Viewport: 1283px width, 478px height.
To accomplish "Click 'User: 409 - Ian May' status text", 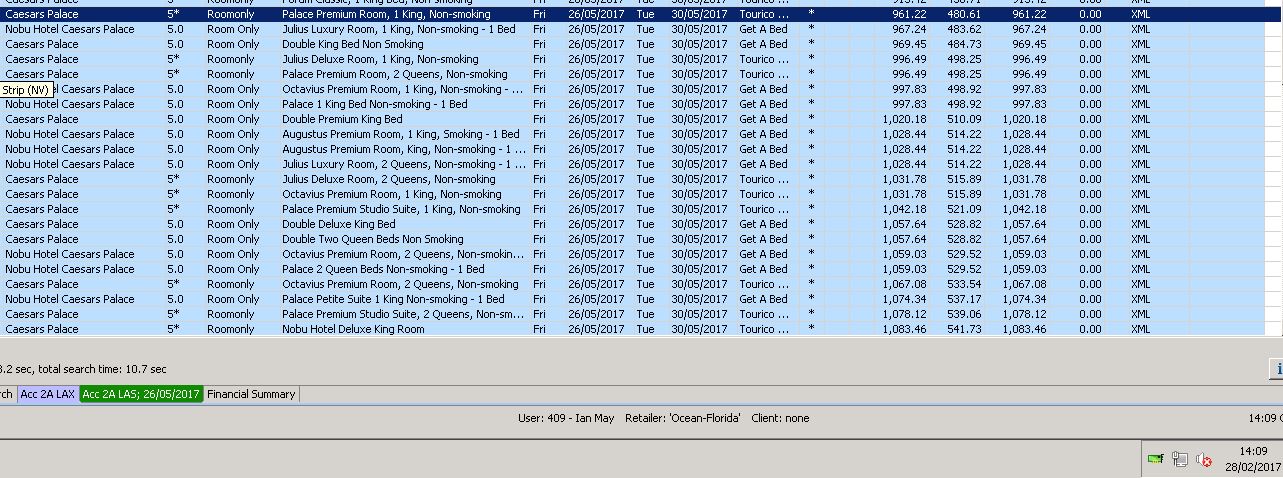I will pyautogui.click(x=565, y=418).
